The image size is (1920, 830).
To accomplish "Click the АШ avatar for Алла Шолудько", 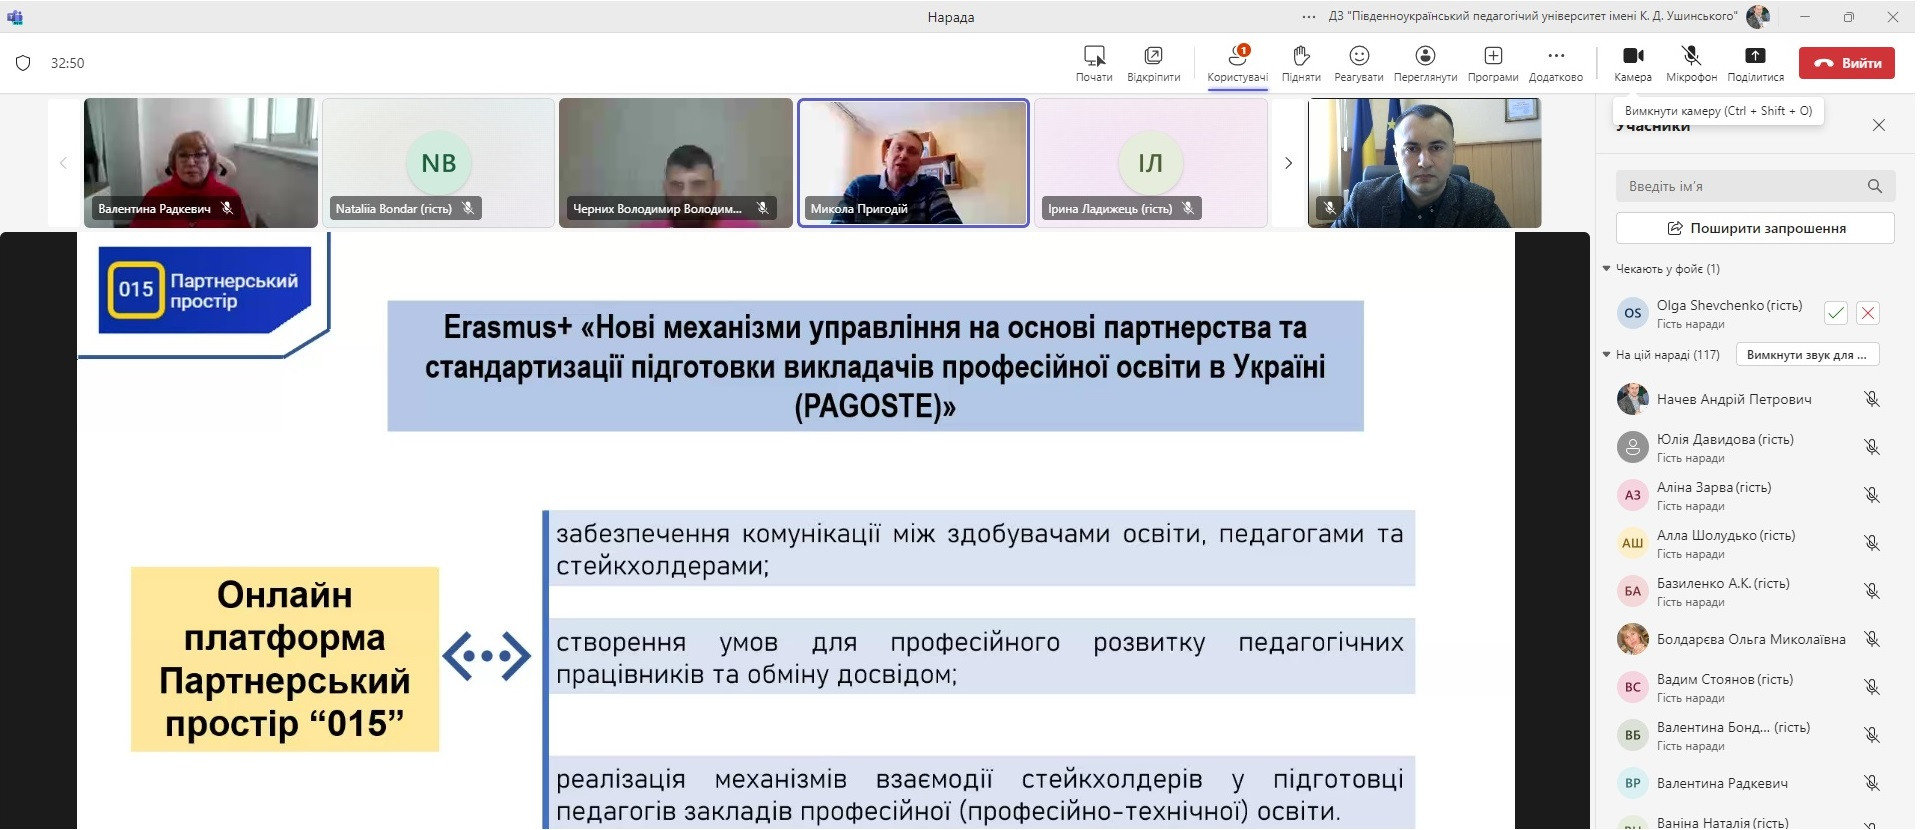I will click(1633, 543).
